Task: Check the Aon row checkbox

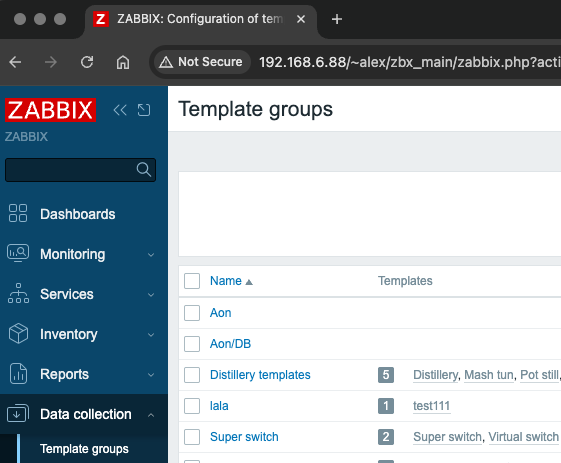Action: (192, 313)
